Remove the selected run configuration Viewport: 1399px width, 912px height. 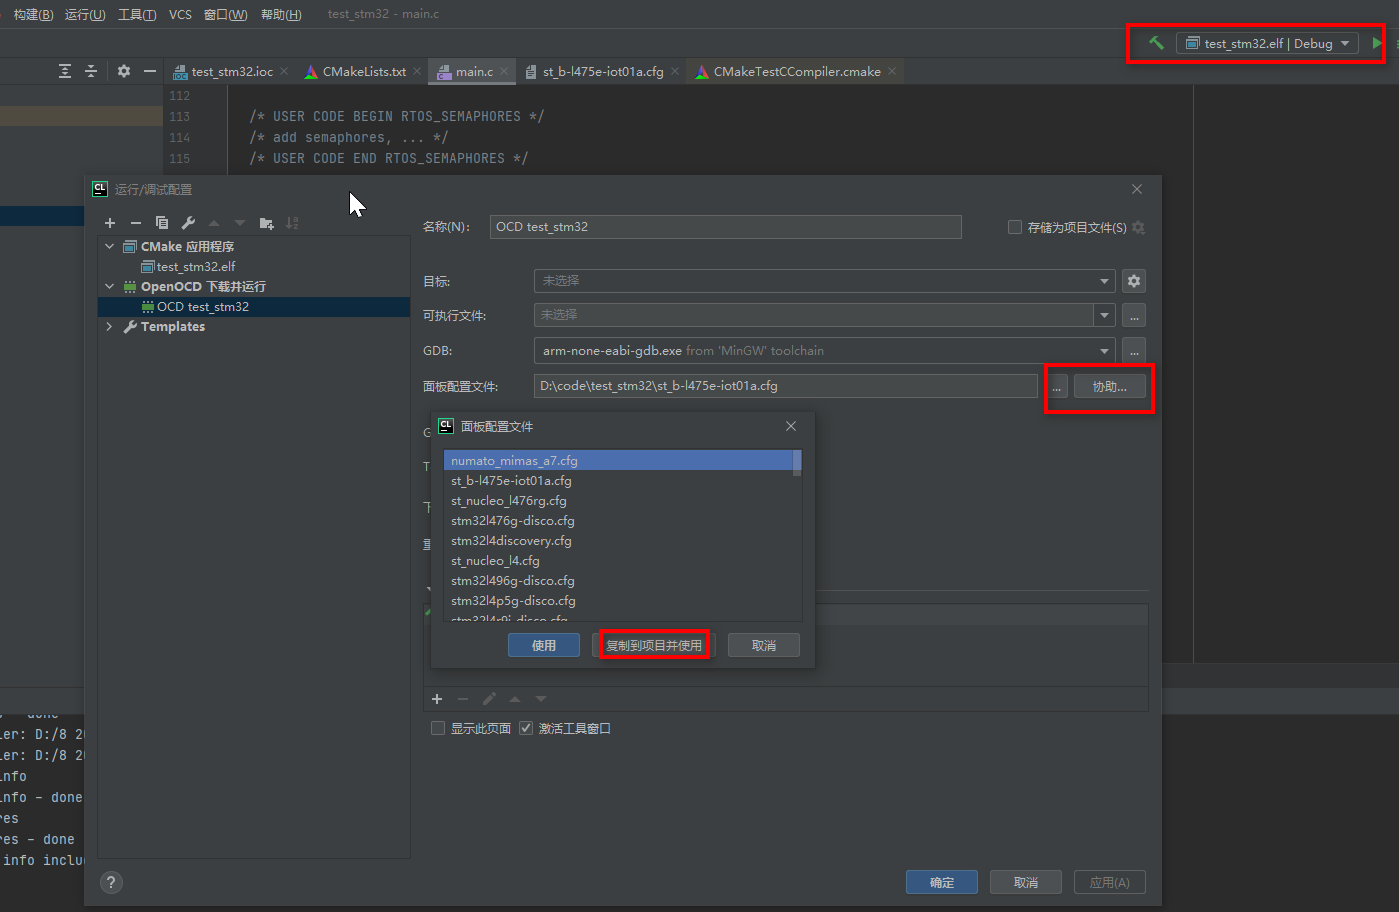tap(136, 223)
